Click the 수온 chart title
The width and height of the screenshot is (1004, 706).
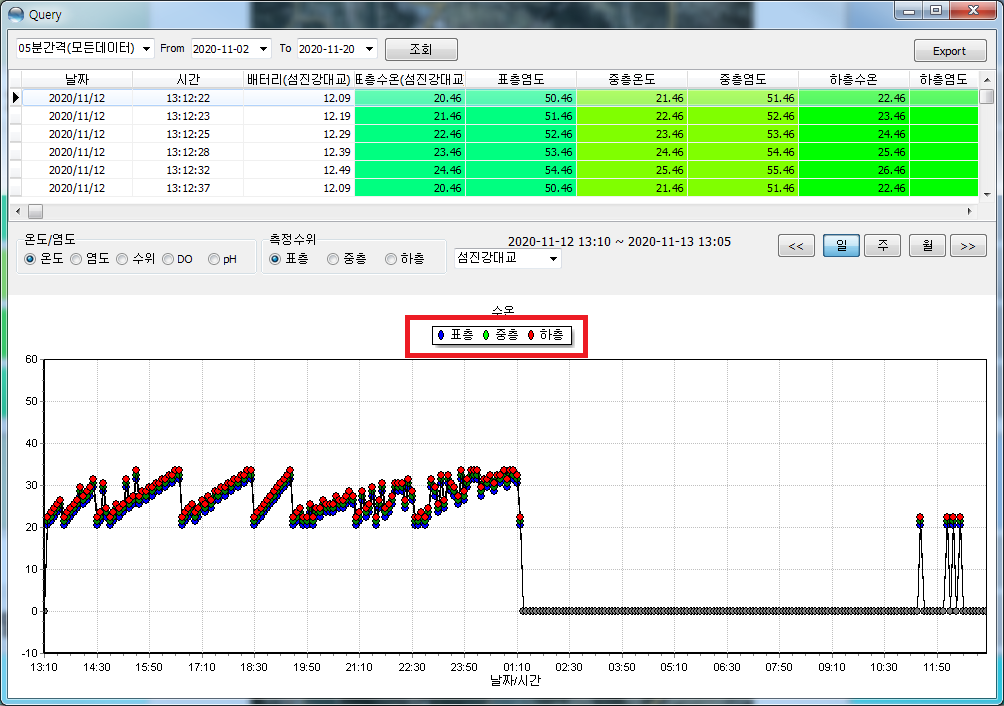[x=503, y=310]
